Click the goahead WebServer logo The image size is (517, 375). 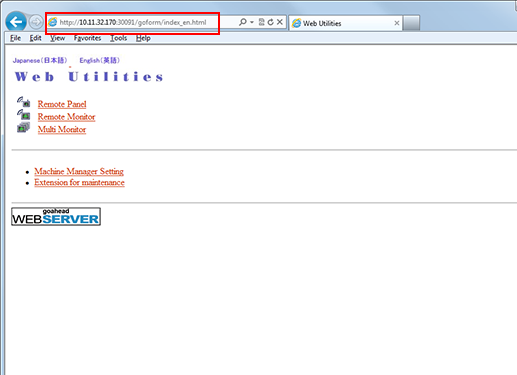coord(56,217)
